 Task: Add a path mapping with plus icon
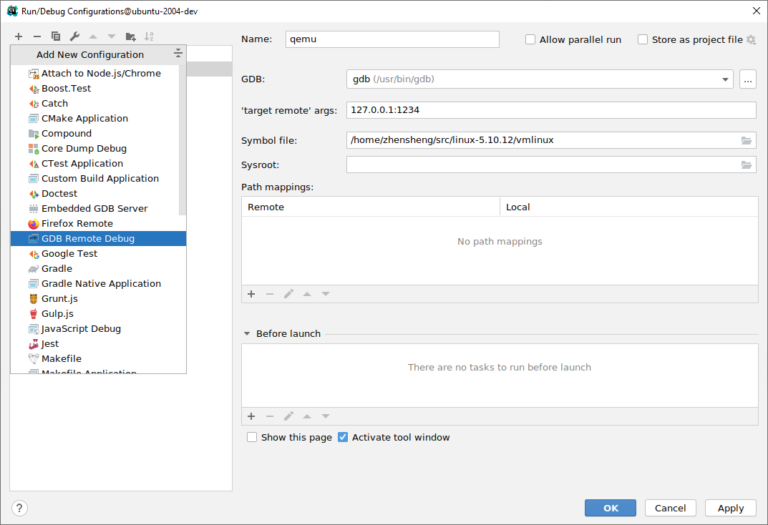pos(251,294)
